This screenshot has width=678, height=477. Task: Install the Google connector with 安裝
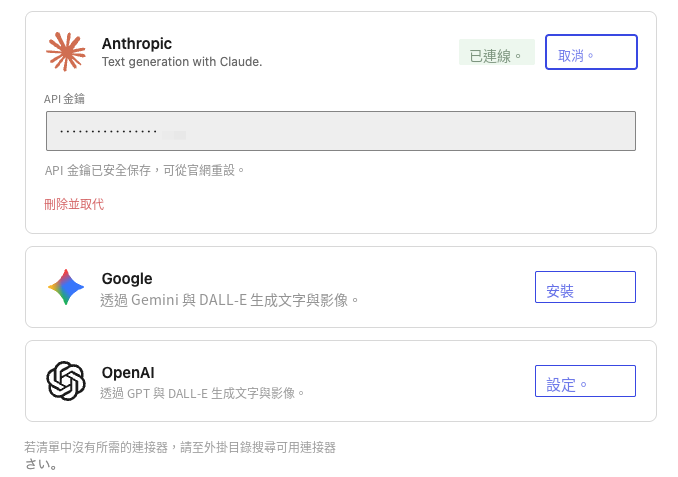click(585, 287)
